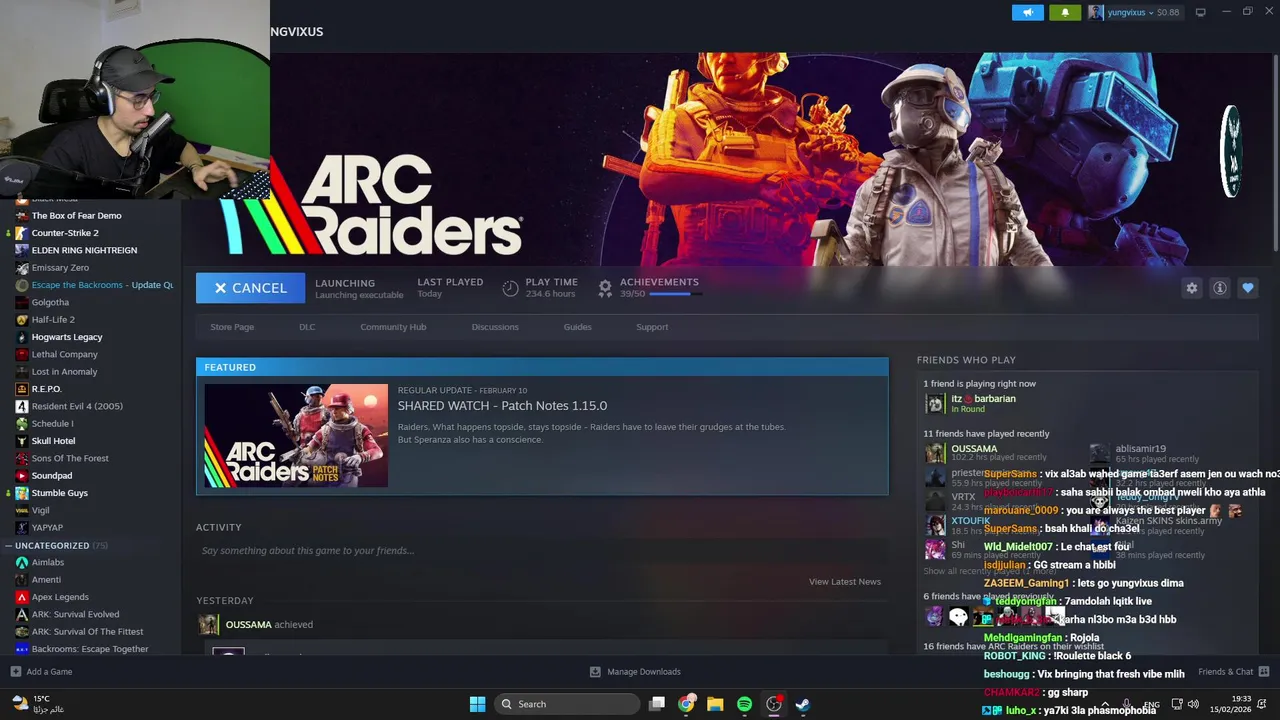Open SHARED WATCH Patch Notes 1.15.0 headline
The image size is (1280, 720).
click(x=502, y=406)
